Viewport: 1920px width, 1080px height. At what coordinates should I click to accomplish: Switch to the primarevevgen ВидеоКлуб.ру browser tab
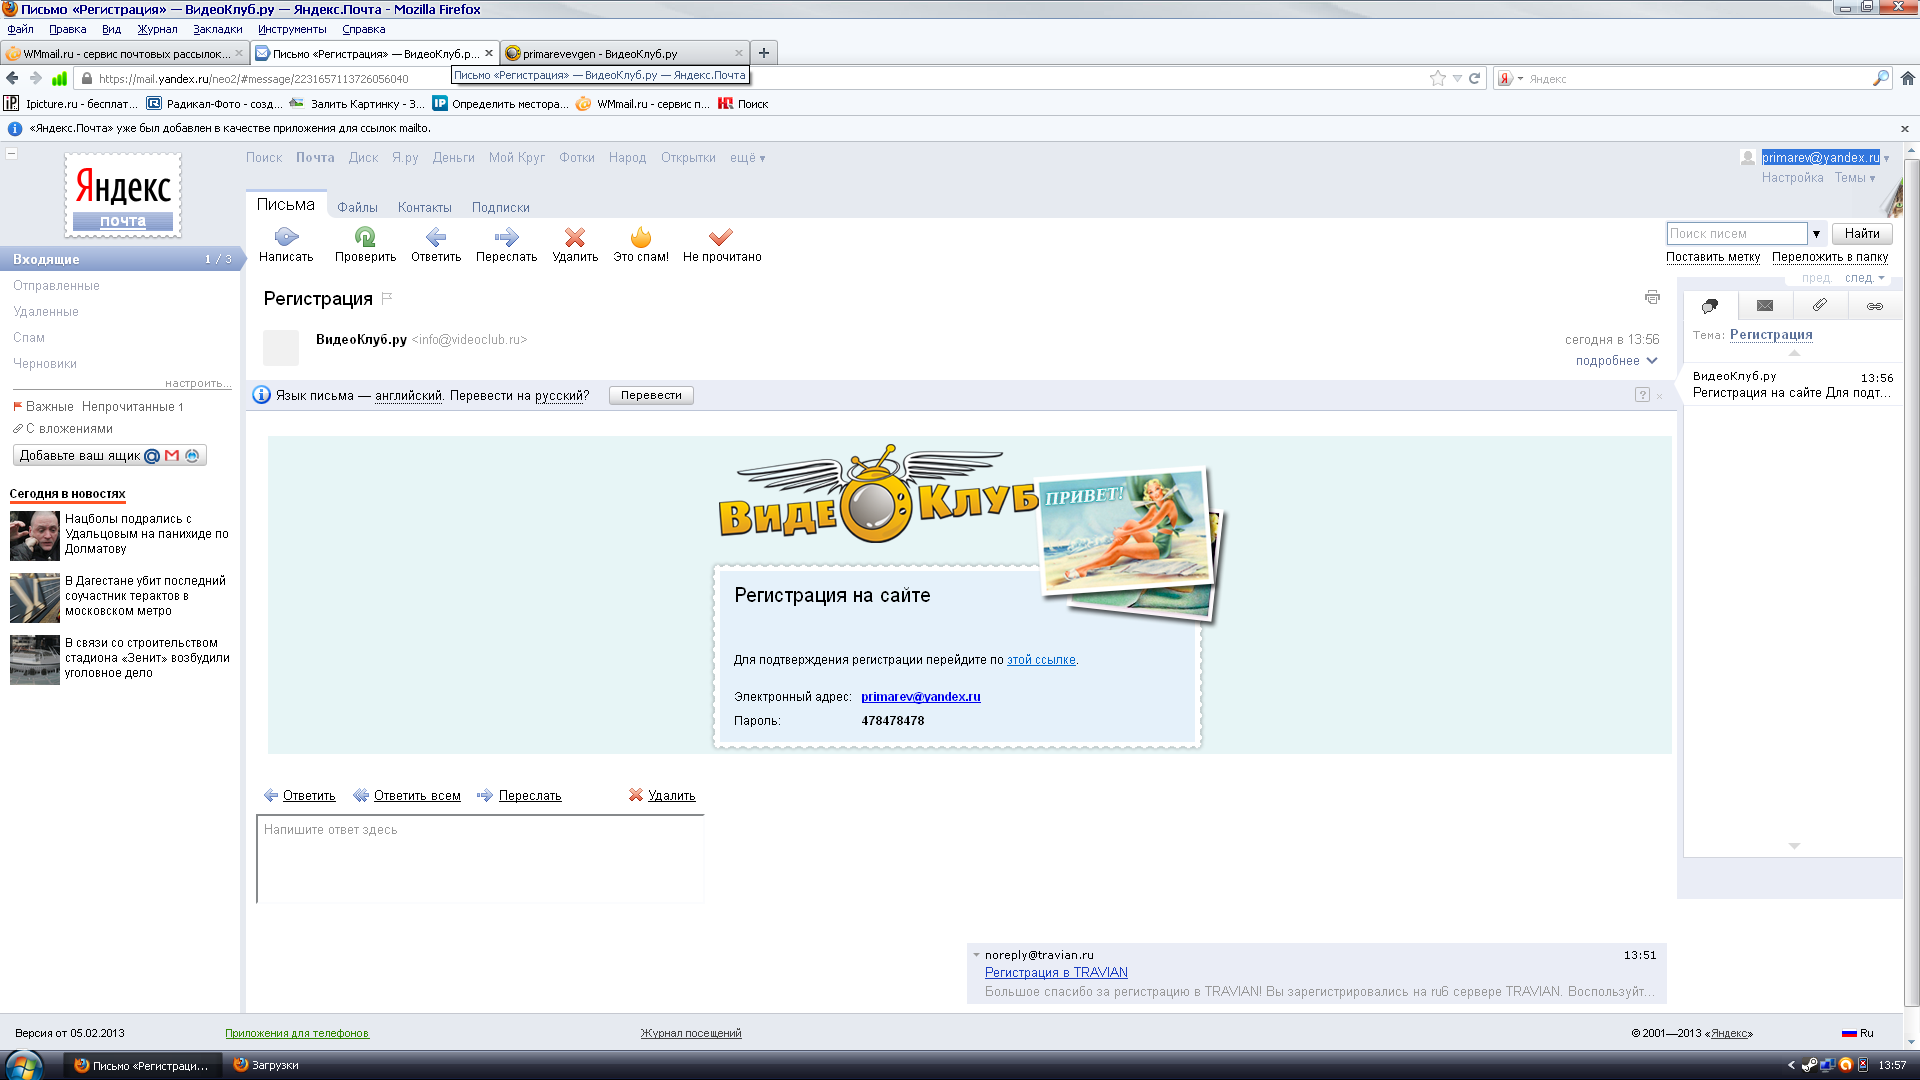click(625, 53)
